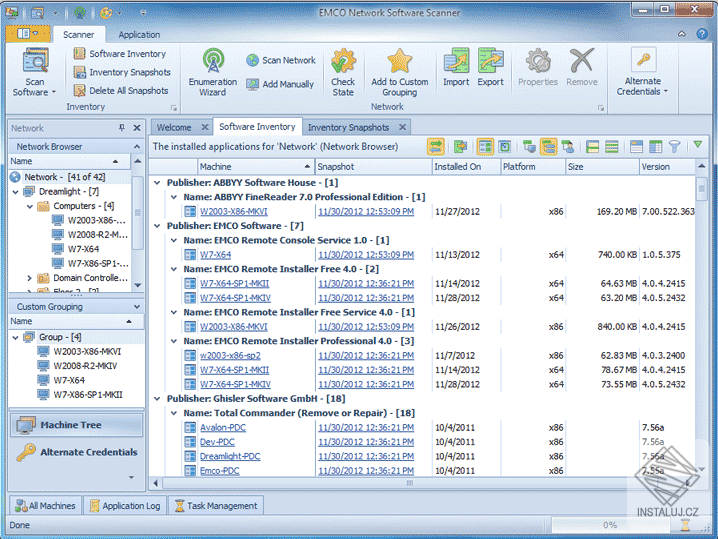Expand the Domain Controllers node
This screenshot has height=539, width=718.
click(30, 278)
